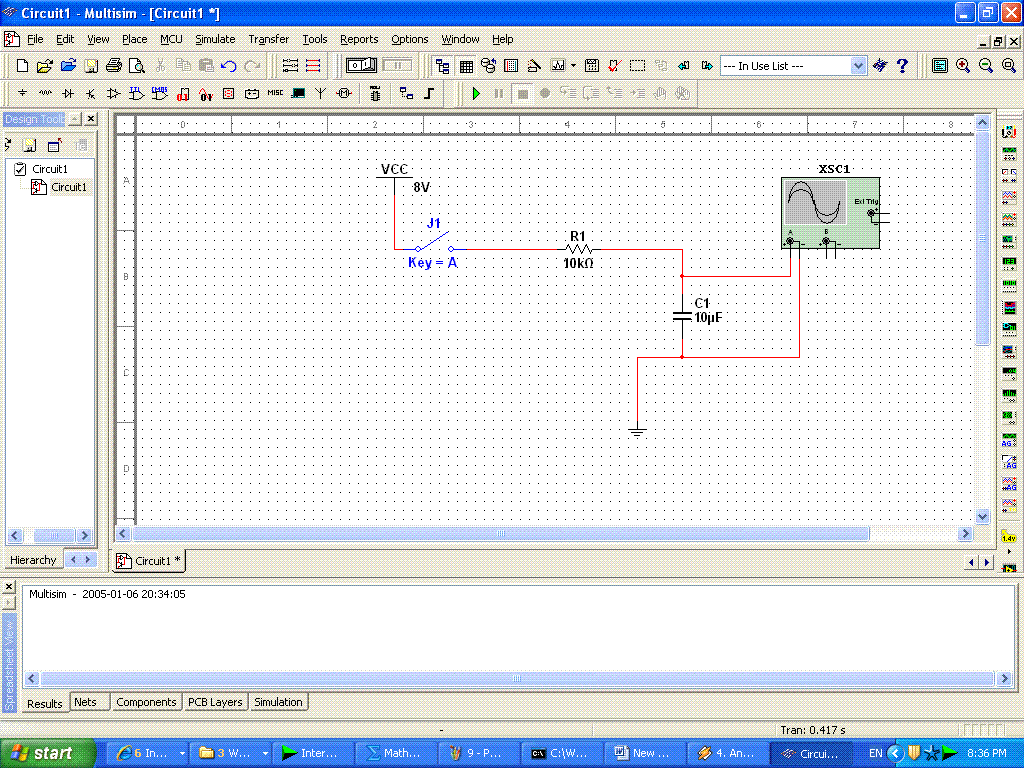
Task: Open the In Use List dropdown
Action: point(858,65)
